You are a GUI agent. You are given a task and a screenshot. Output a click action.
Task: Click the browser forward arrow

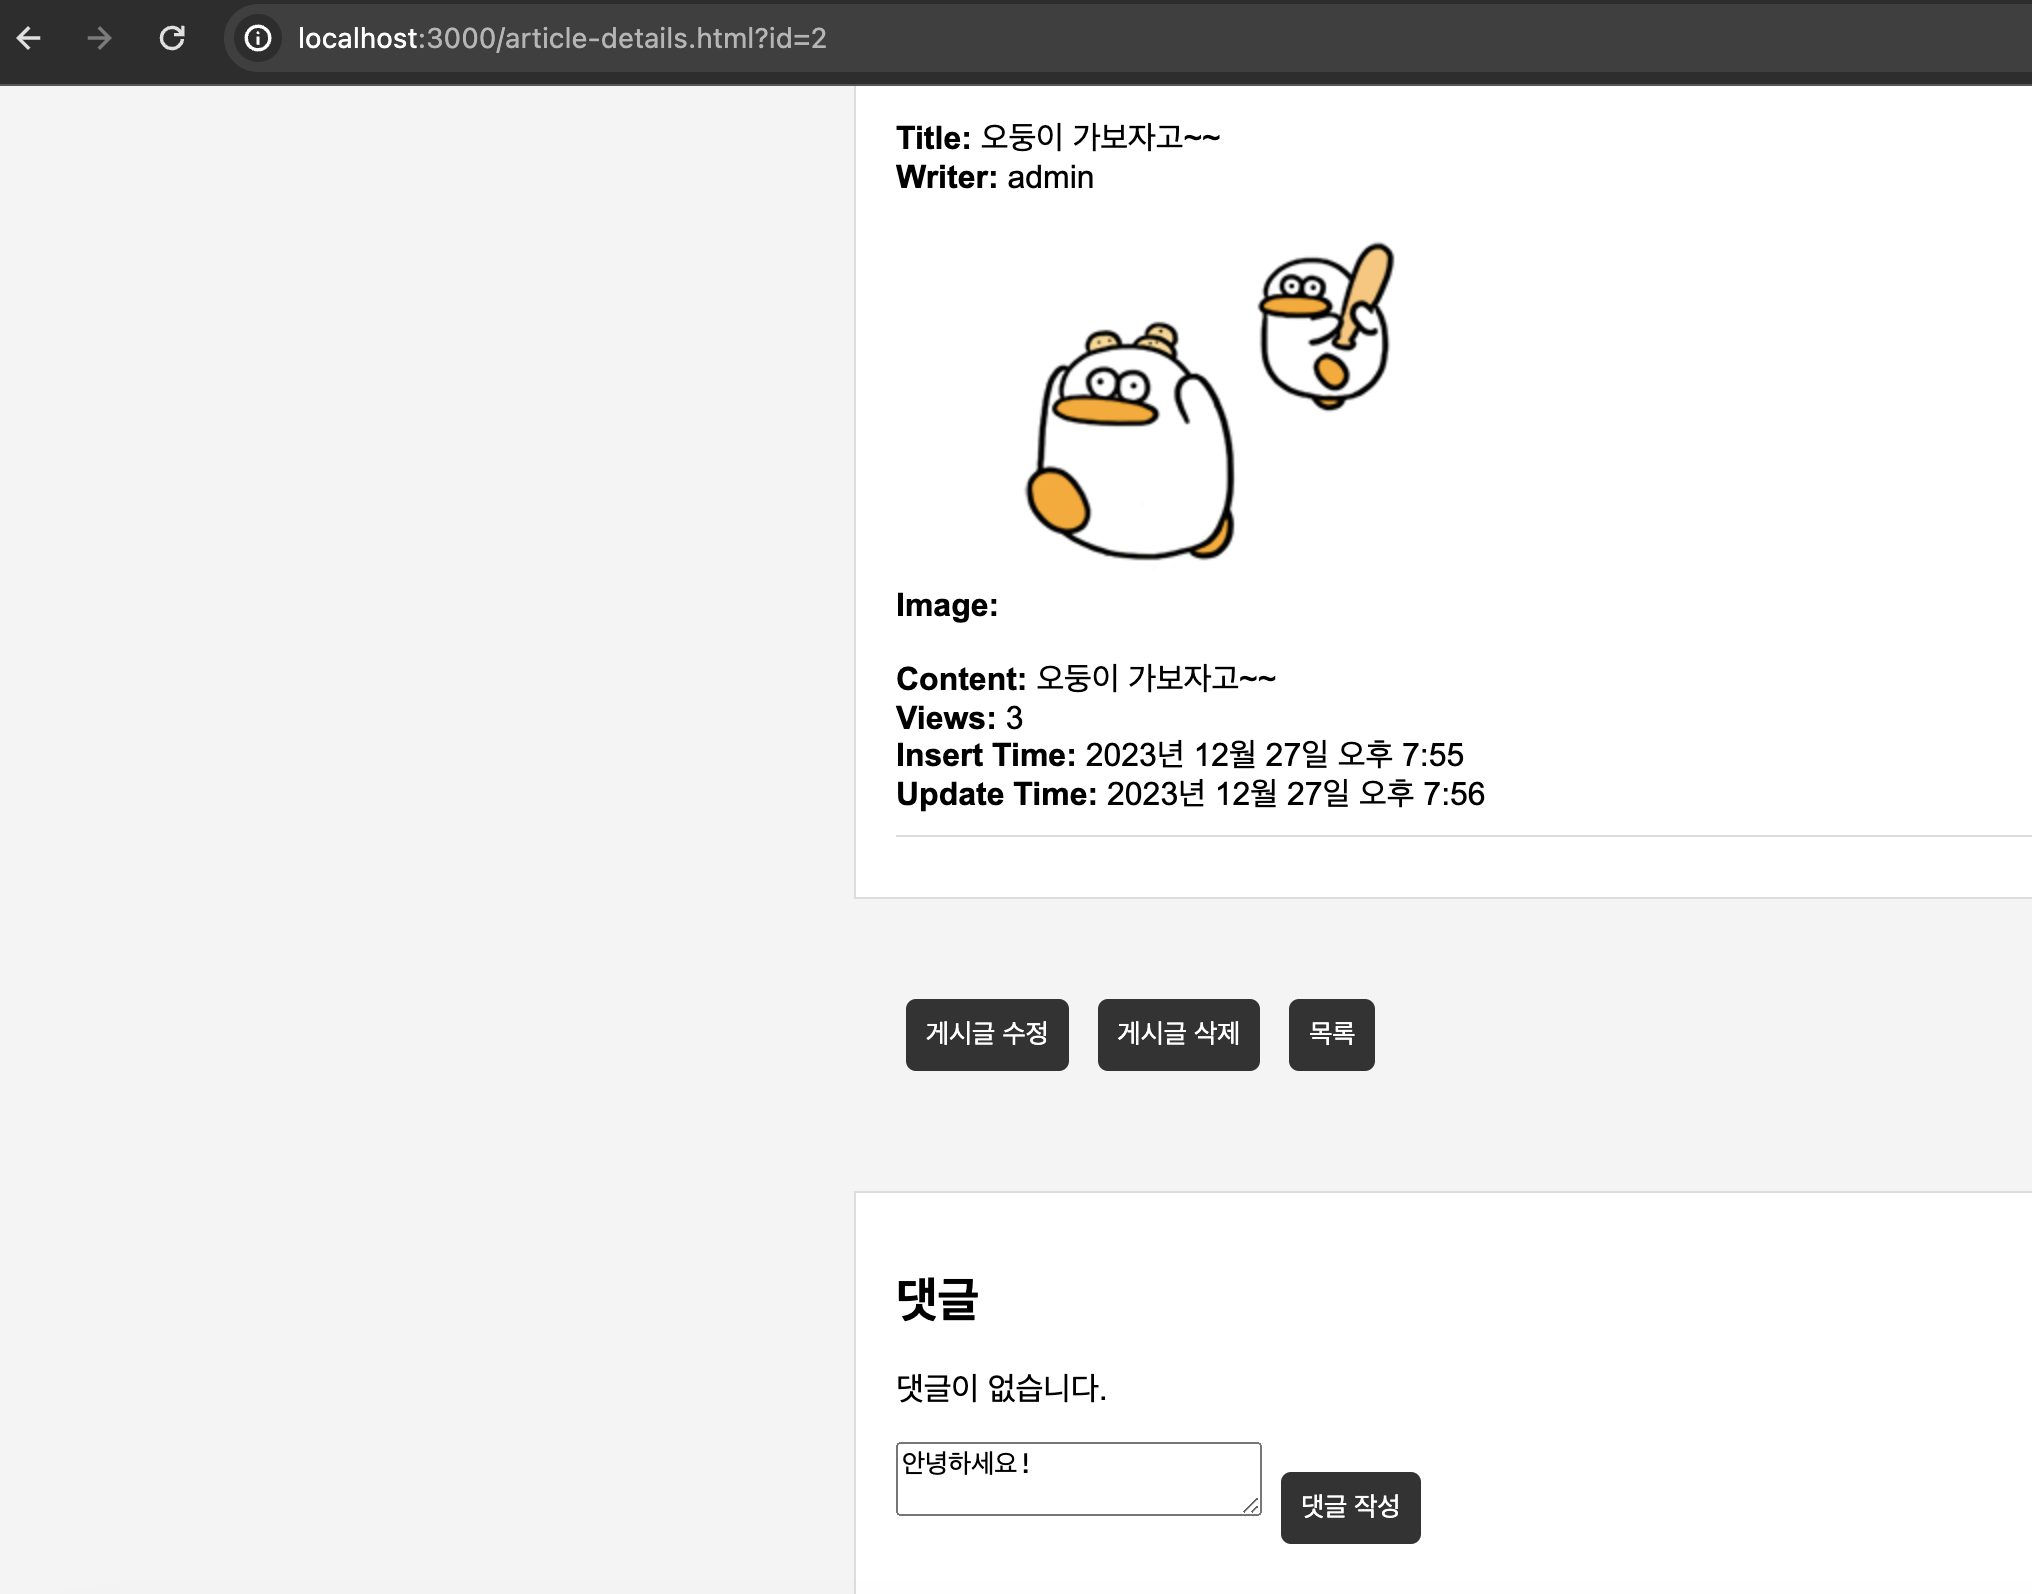(x=99, y=38)
